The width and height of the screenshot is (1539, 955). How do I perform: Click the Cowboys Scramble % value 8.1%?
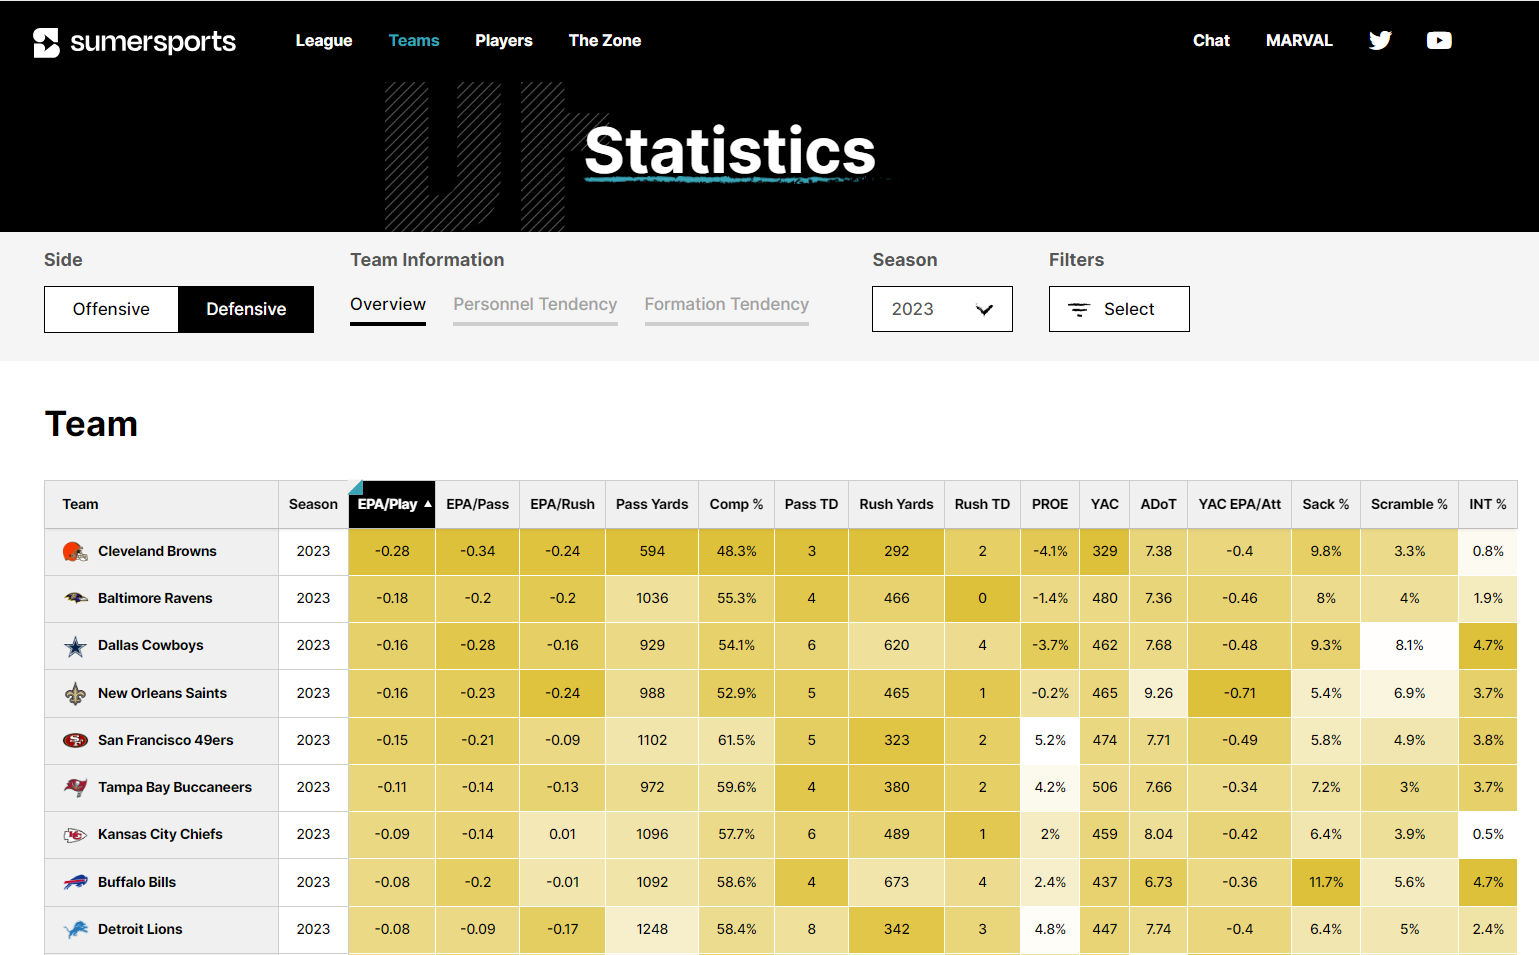(x=1409, y=645)
